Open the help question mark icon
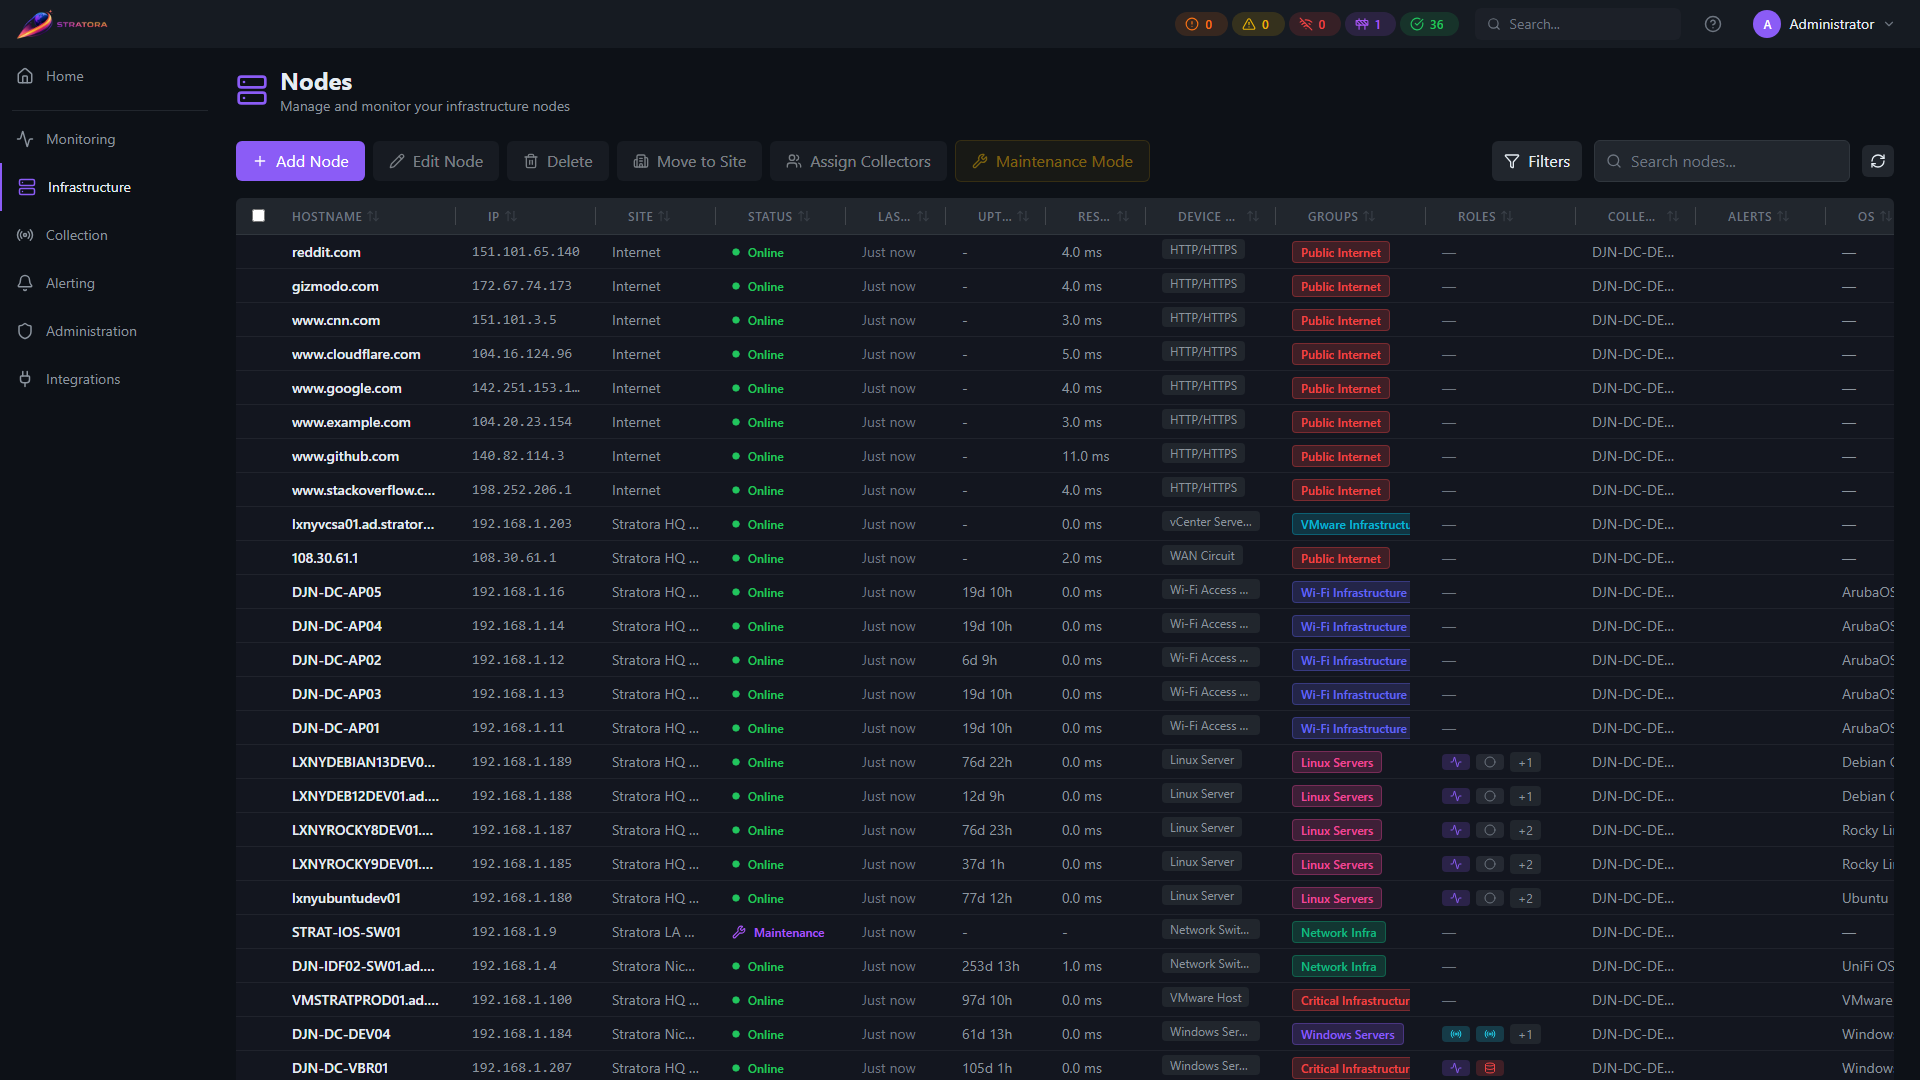 [1713, 24]
